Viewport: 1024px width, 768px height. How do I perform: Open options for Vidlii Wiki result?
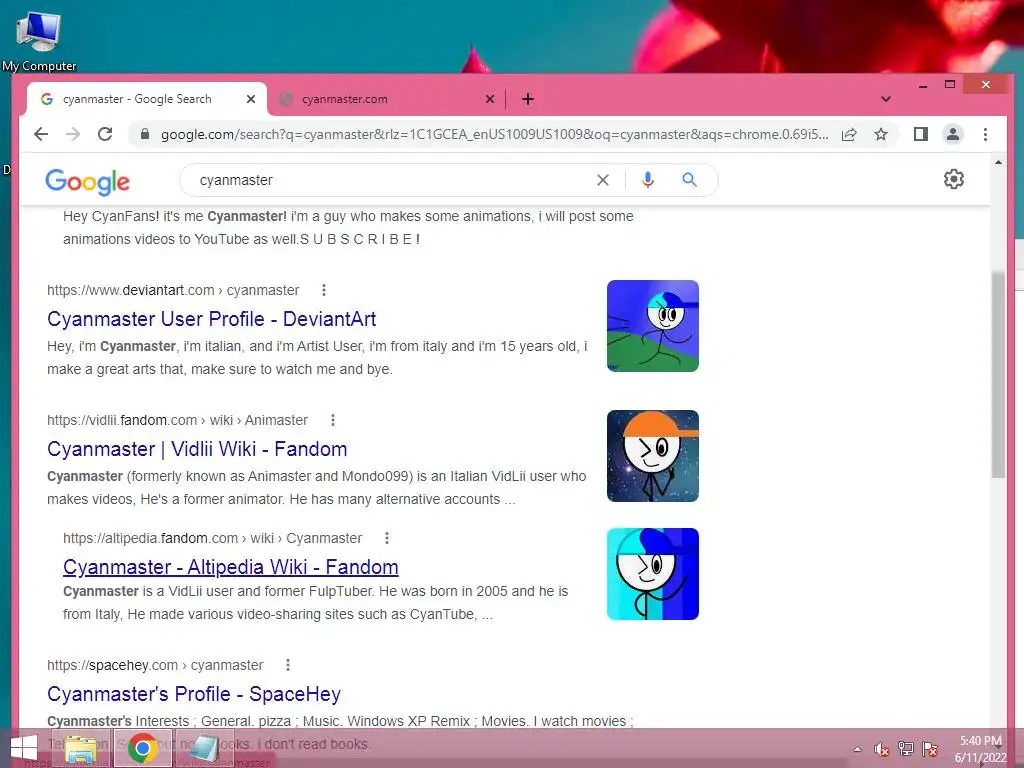(333, 420)
